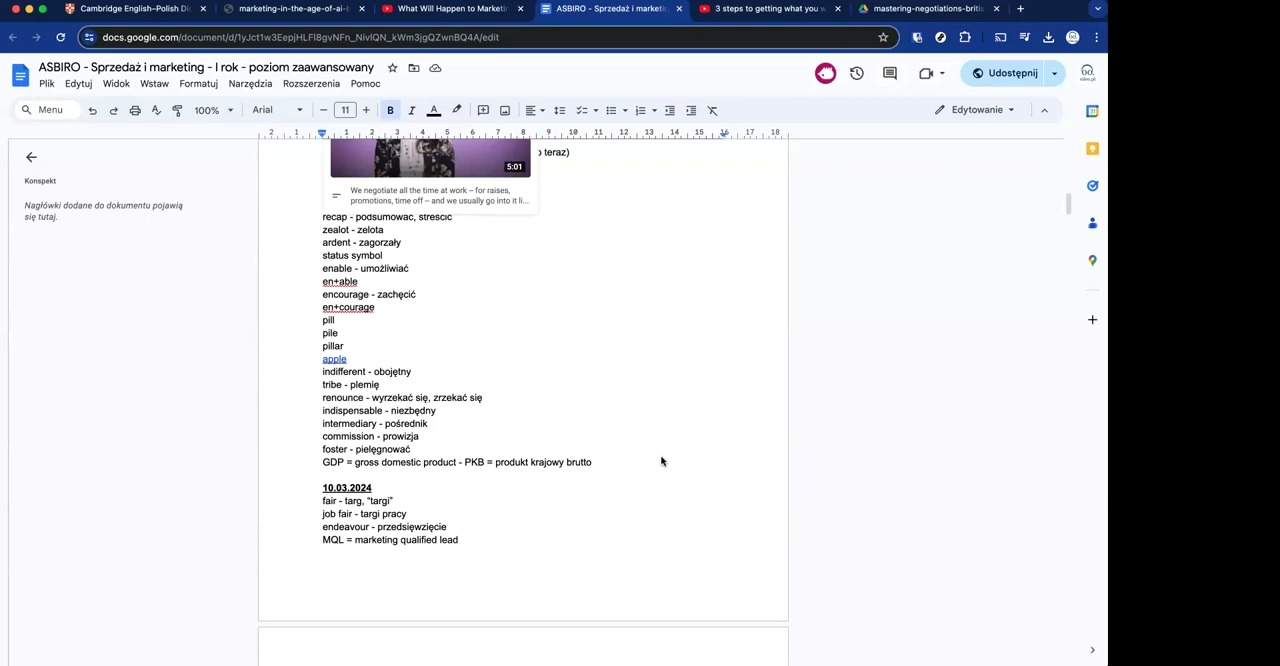Decrease font size with minus button
The width and height of the screenshot is (1280, 666).
pyautogui.click(x=323, y=110)
